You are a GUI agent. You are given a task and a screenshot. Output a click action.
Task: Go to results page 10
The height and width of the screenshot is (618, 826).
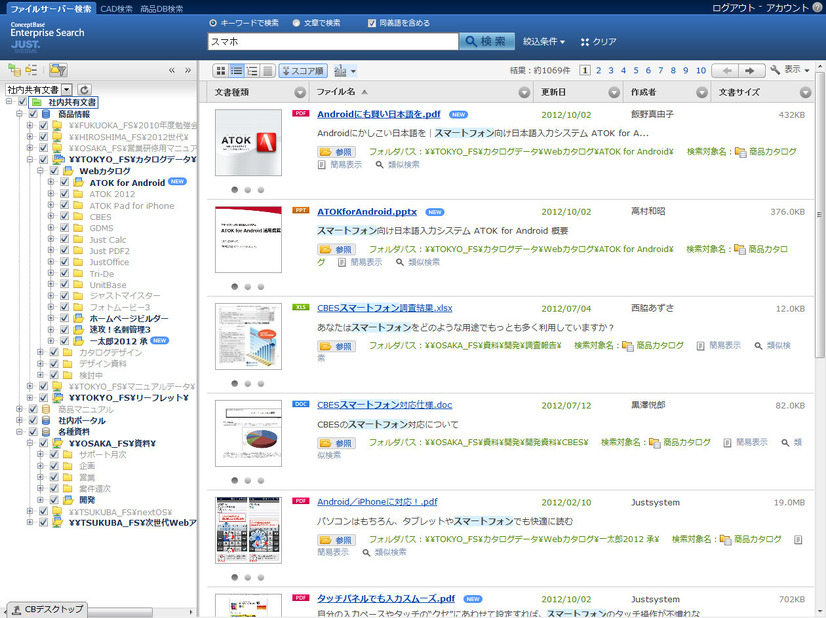pyautogui.click(x=701, y=71)
